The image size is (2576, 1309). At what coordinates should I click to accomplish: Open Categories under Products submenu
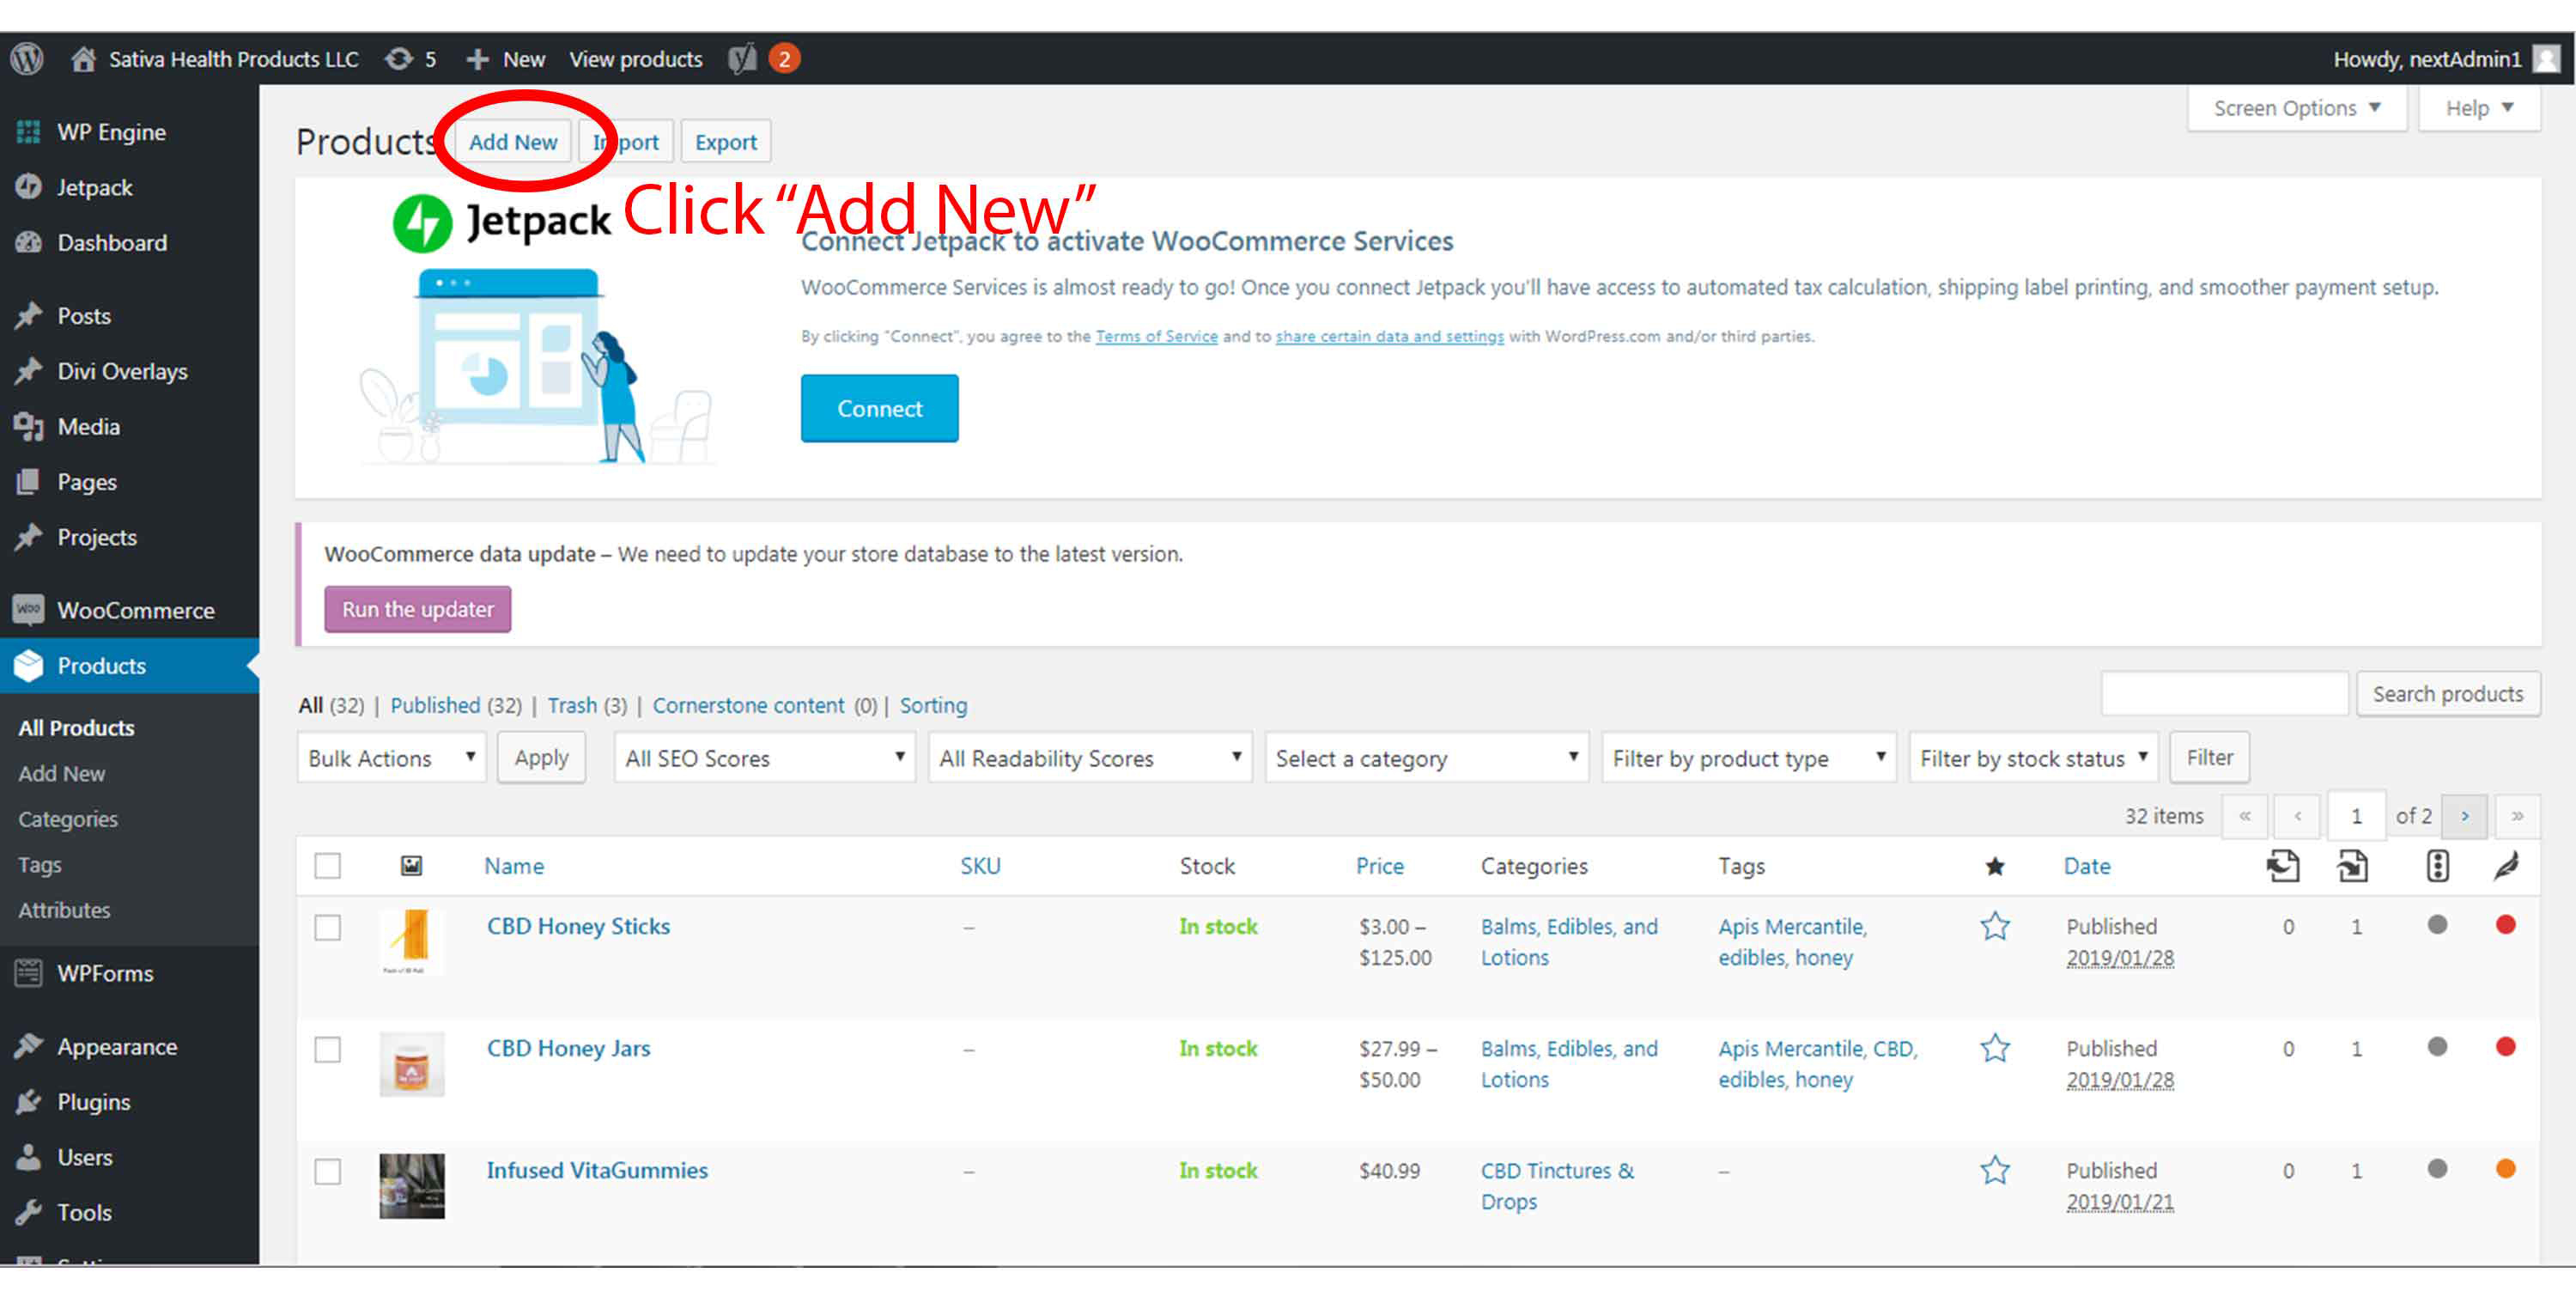[x=68, y=819]
